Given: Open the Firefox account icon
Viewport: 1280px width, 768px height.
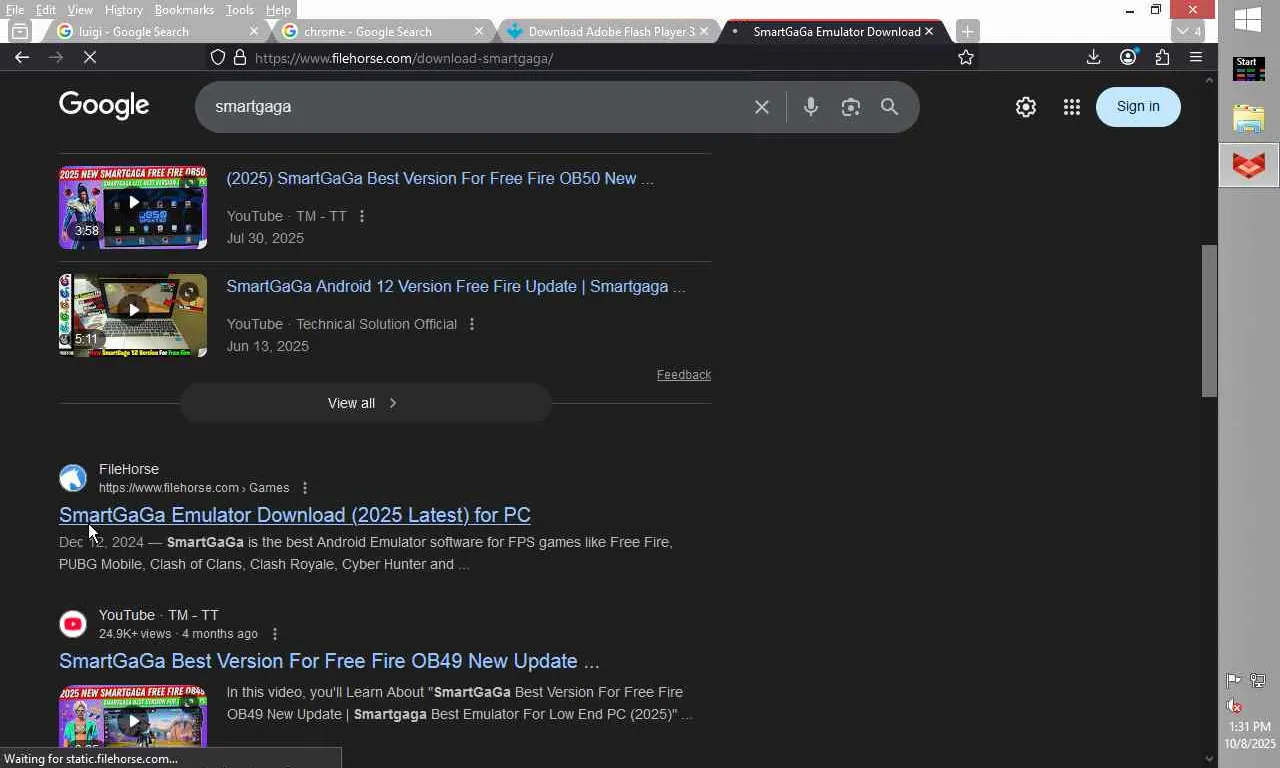Looking at the screenshot, I should pyautogui.click(x=1128, y=58).
